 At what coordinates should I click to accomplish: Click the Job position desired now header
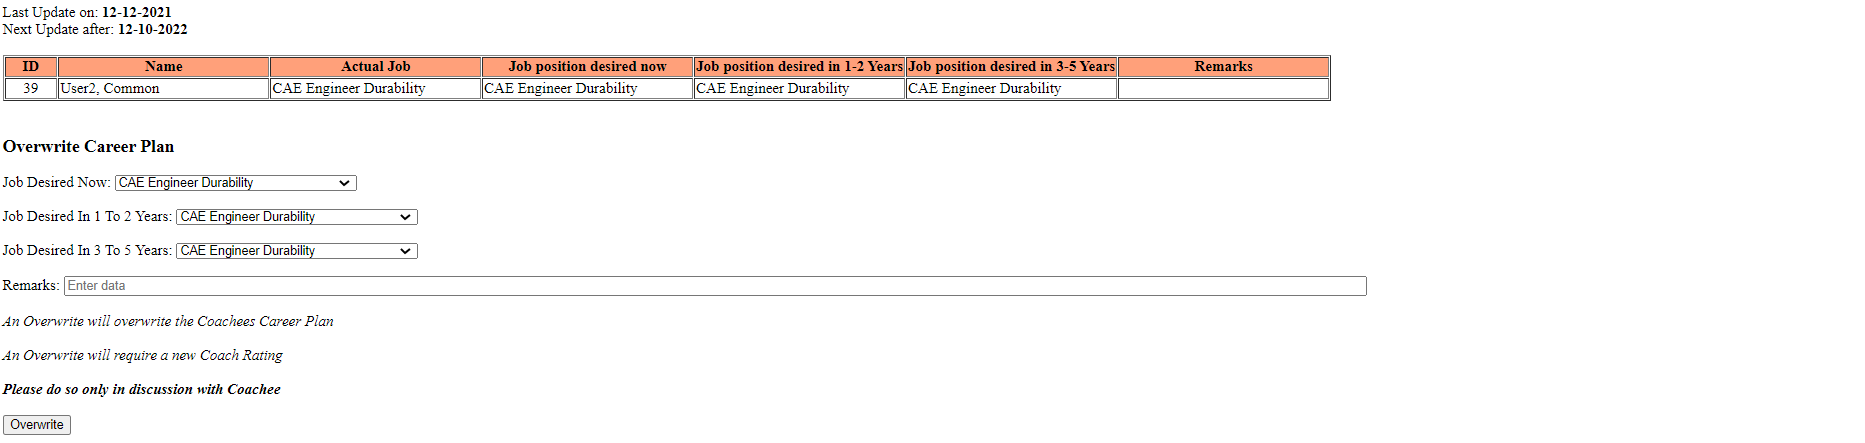[587, 67]
